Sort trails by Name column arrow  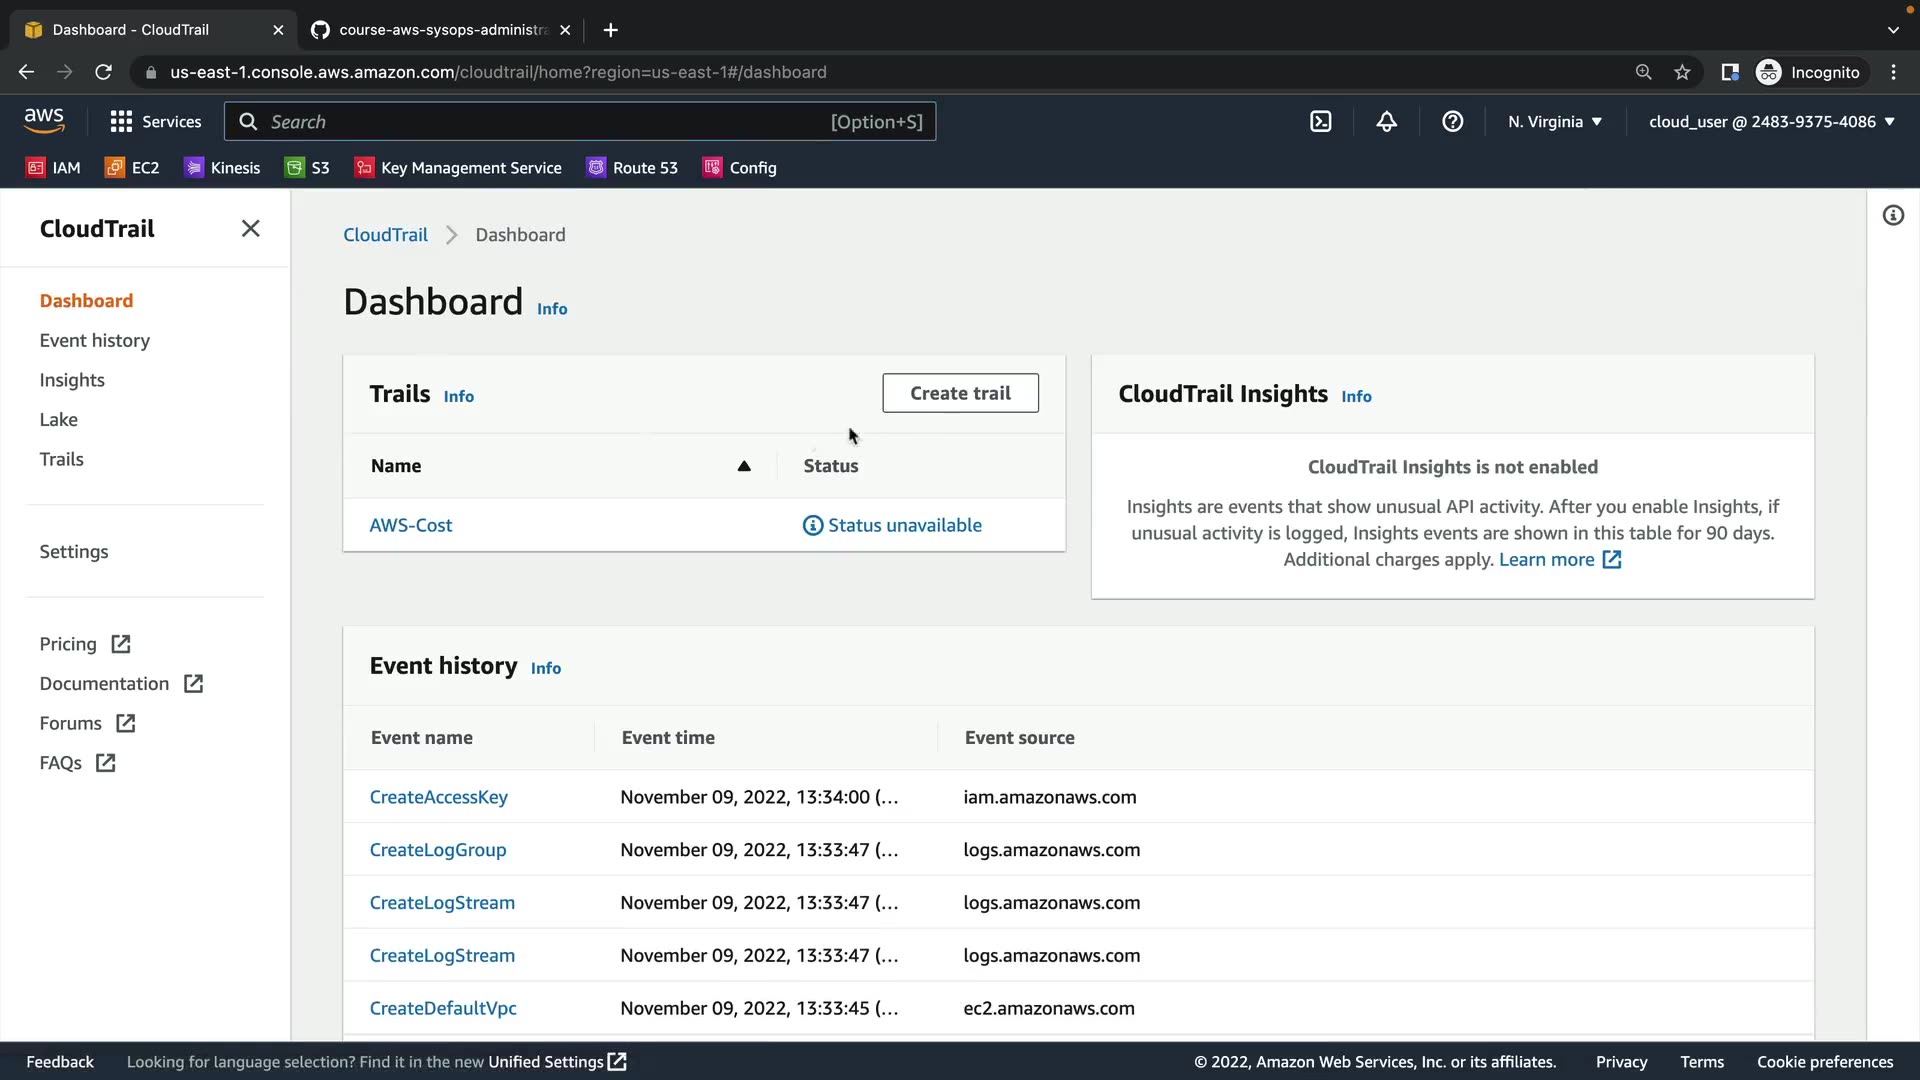[743, 466]
